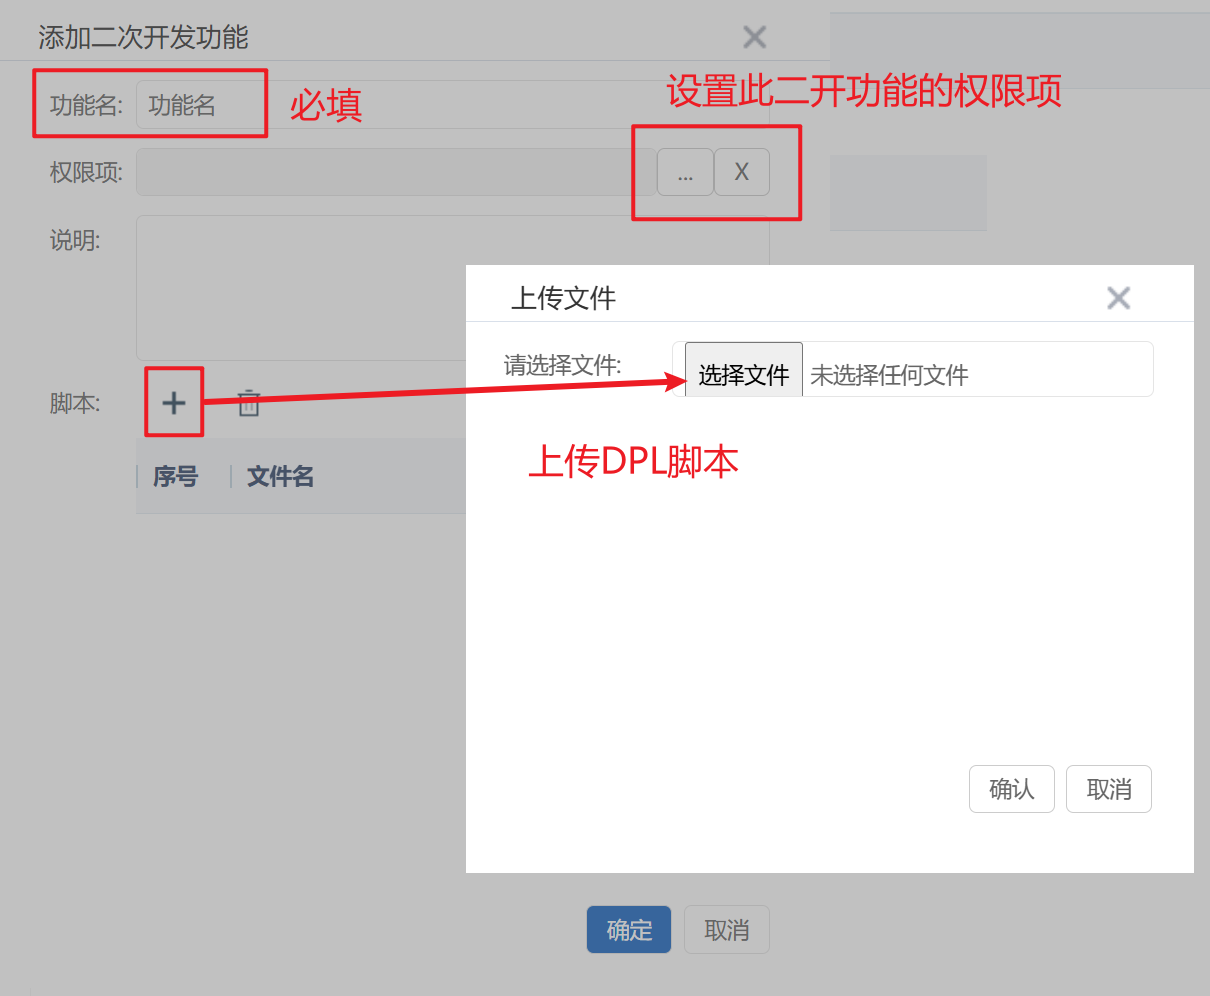This screenshot has height=996, width=1210.
Task: Click the 文件名 column header
Action: click(x=280, y=477)
